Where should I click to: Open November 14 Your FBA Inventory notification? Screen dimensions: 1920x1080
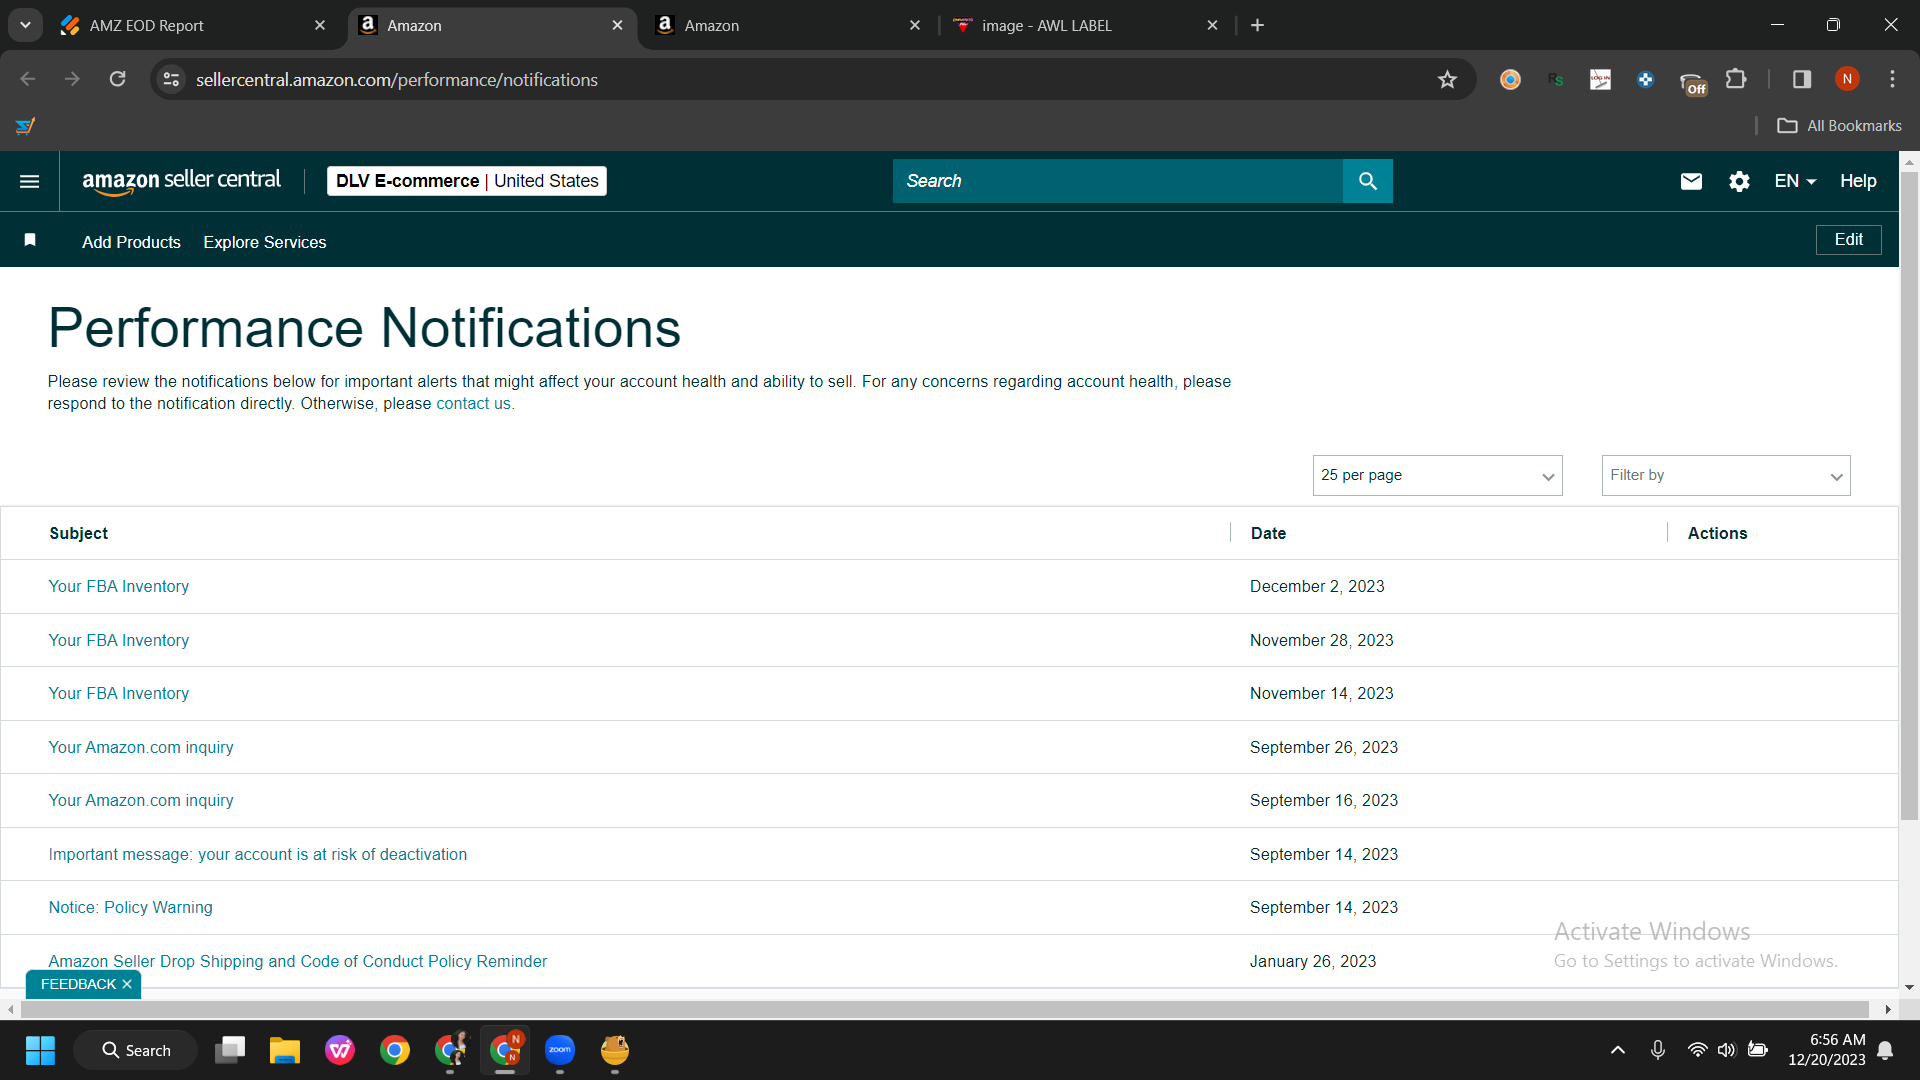click(x=119, y=693)
